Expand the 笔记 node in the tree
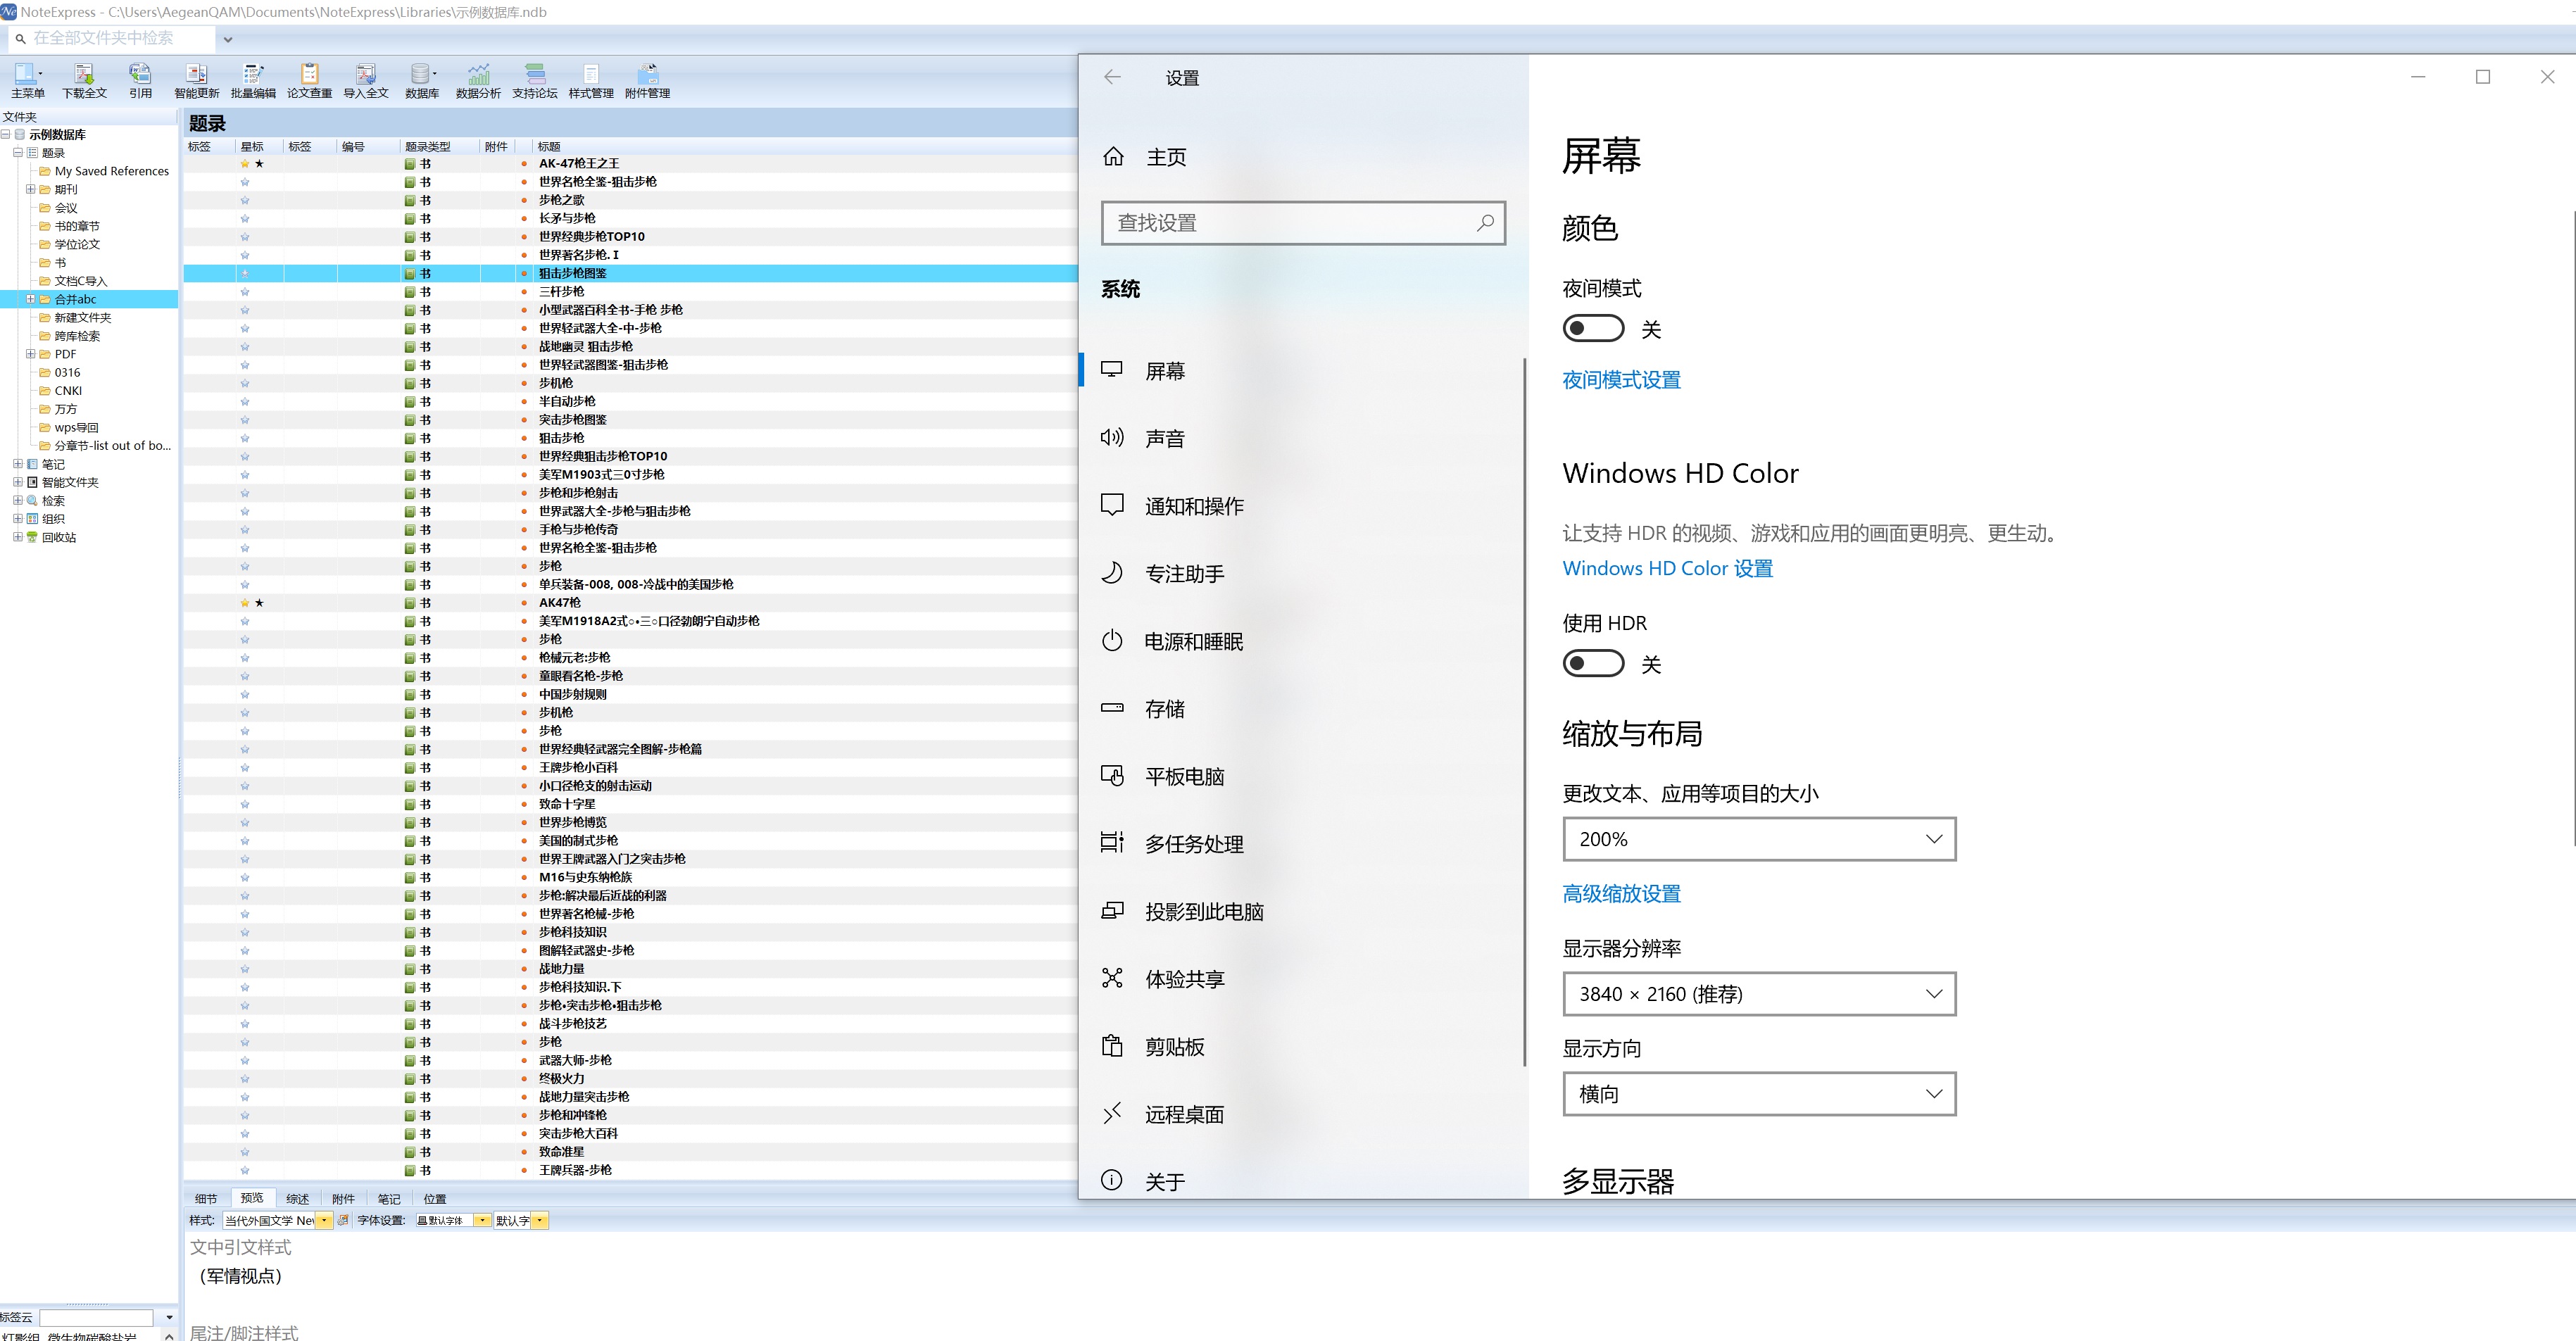Image resolution: width=2576 pixels, height=1341 pixels. click(17, 464)
